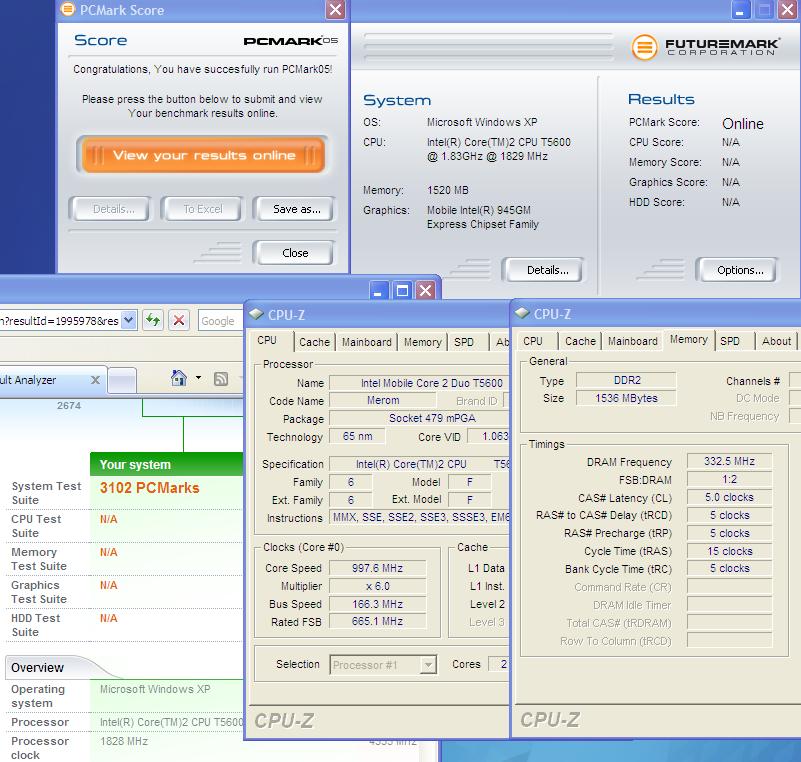Click Overview section tab in browser page

tap(38, 668)
